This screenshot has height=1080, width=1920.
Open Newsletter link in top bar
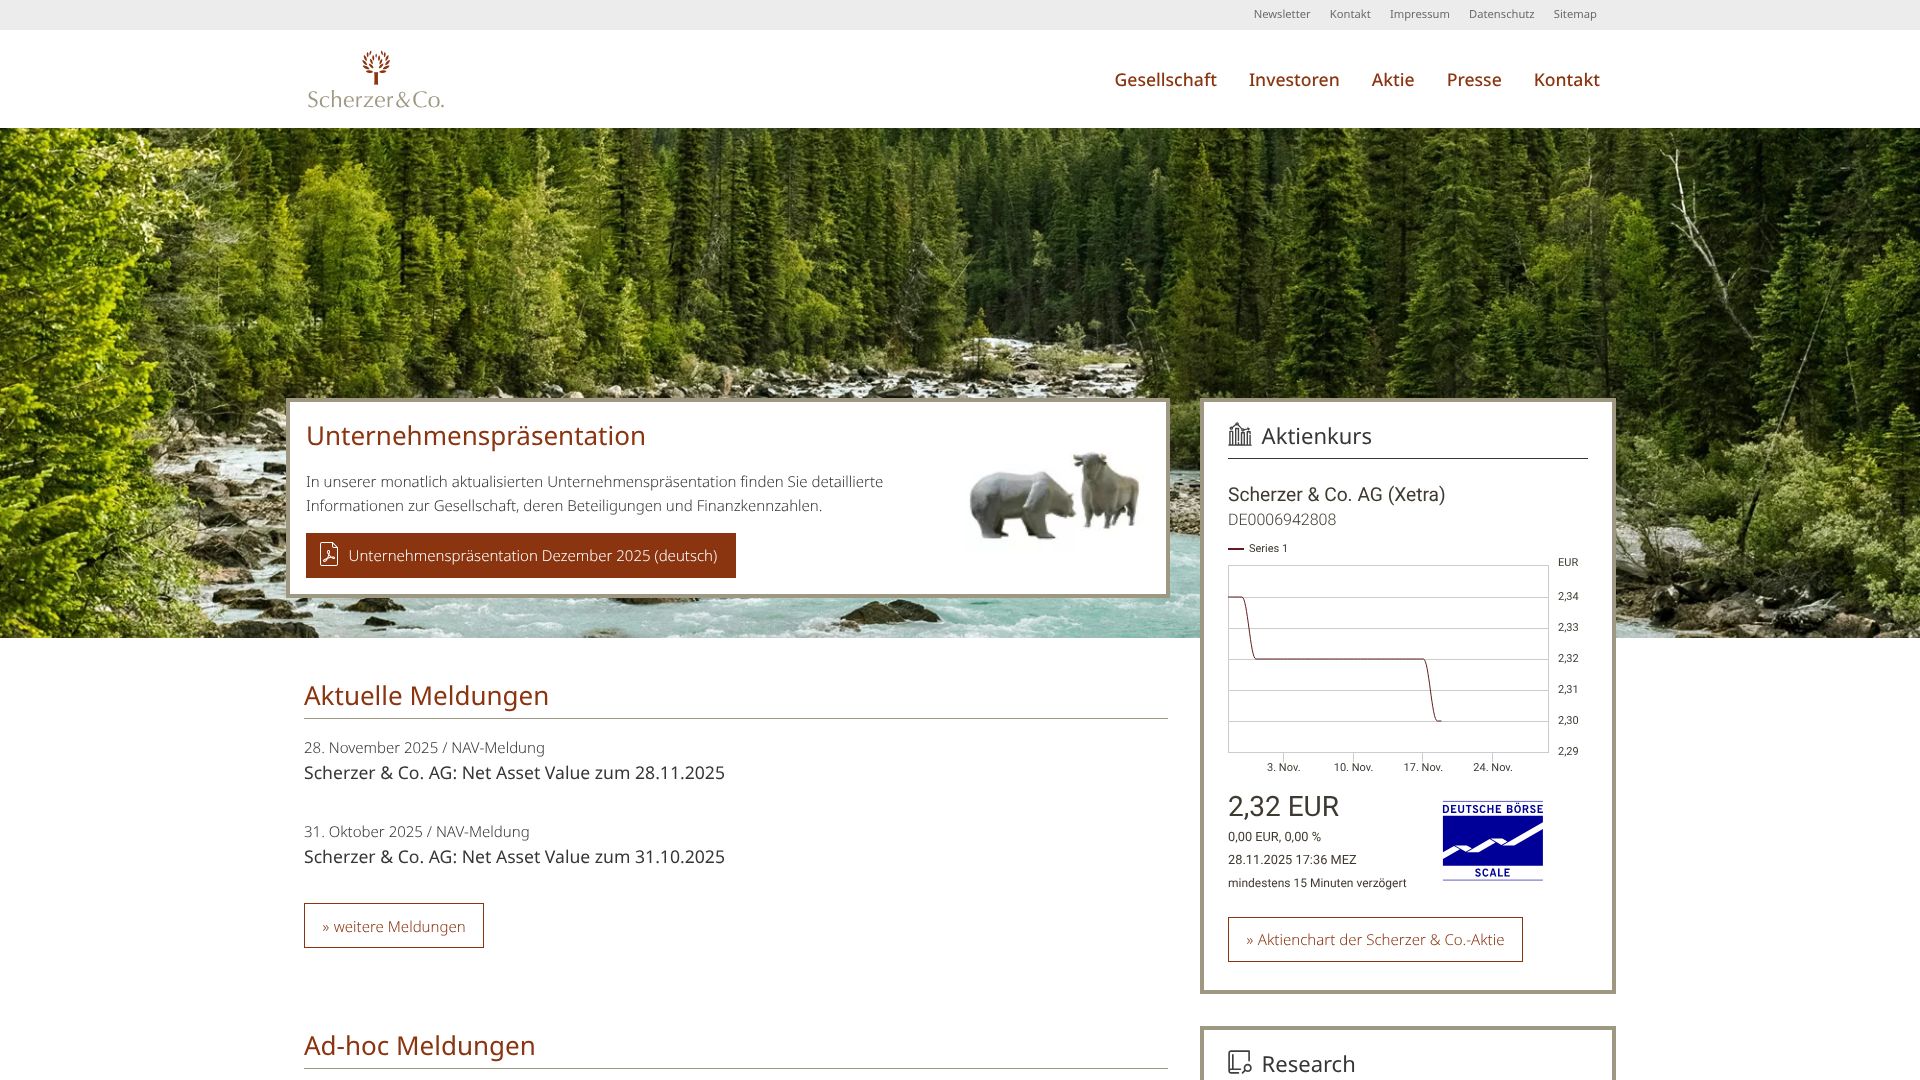tap(1281, 14)
